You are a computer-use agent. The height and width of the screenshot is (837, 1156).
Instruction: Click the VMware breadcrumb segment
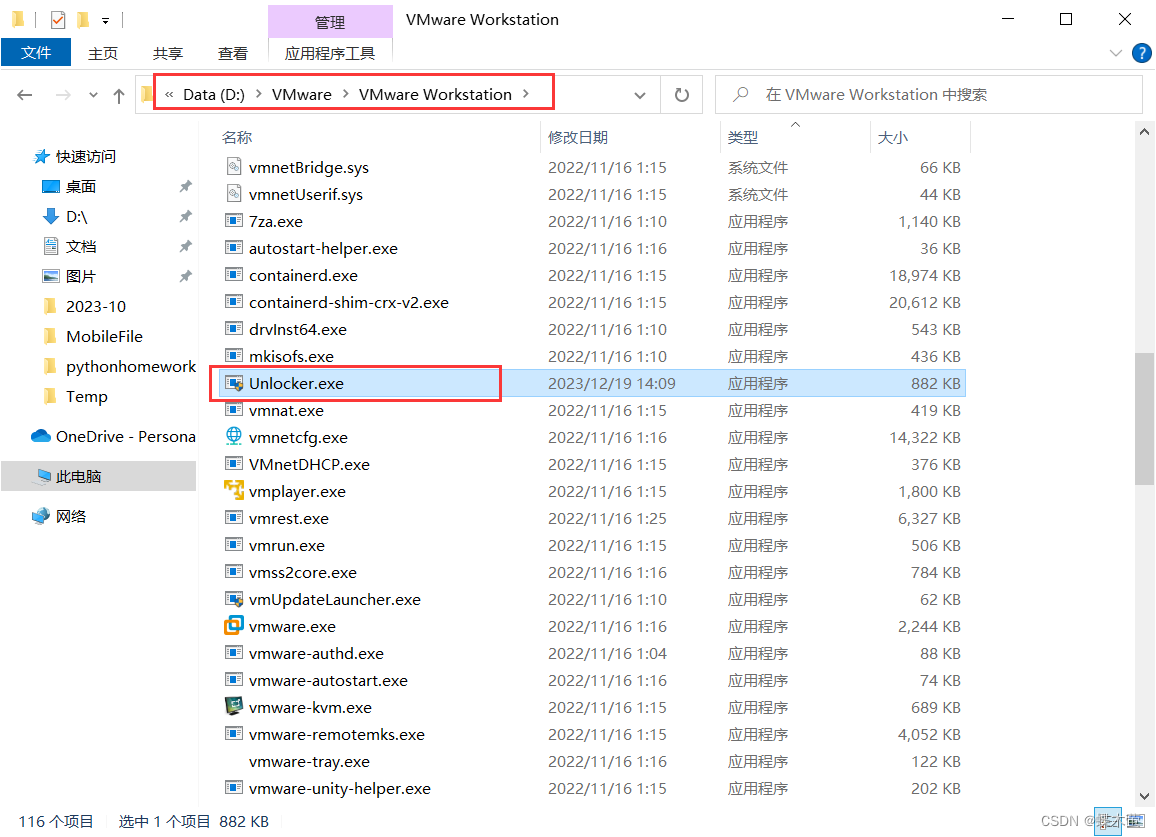tap(302, 94)
